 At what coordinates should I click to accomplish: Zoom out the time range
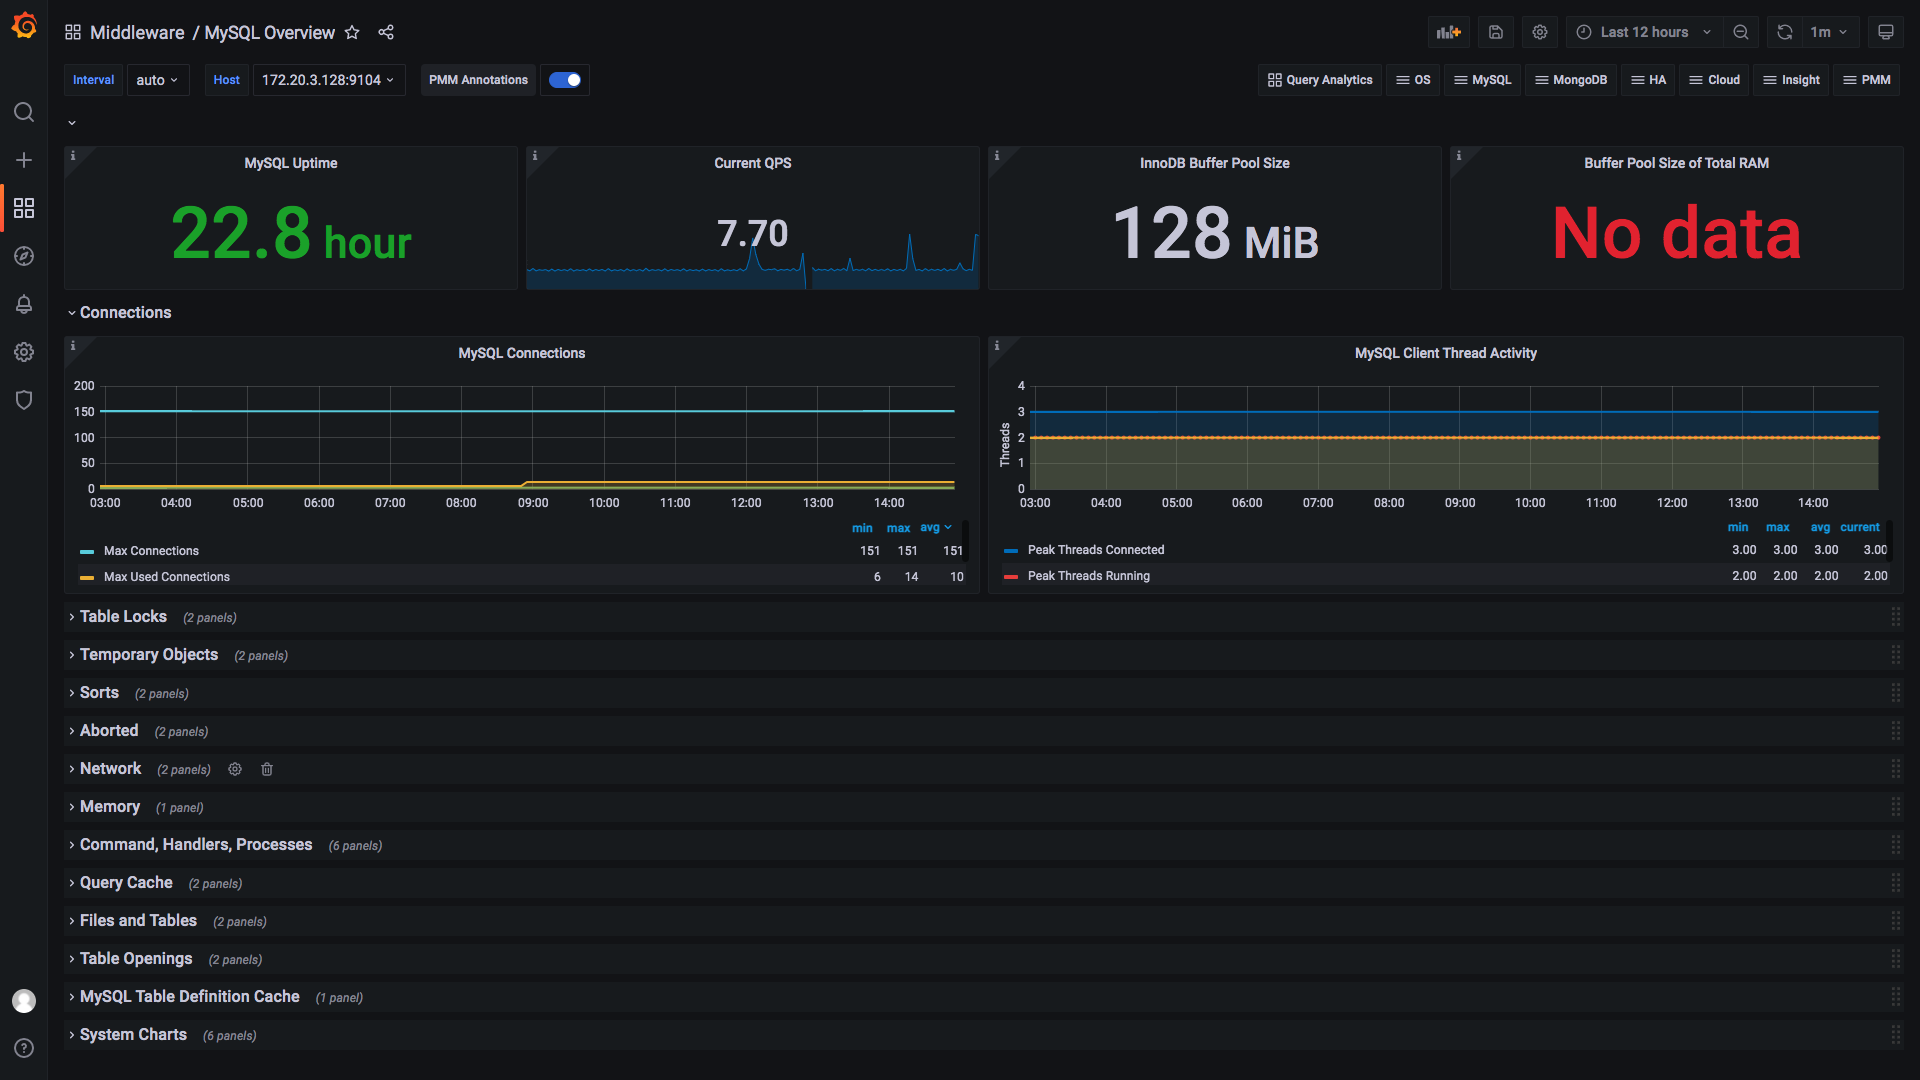pos(1741,32)
